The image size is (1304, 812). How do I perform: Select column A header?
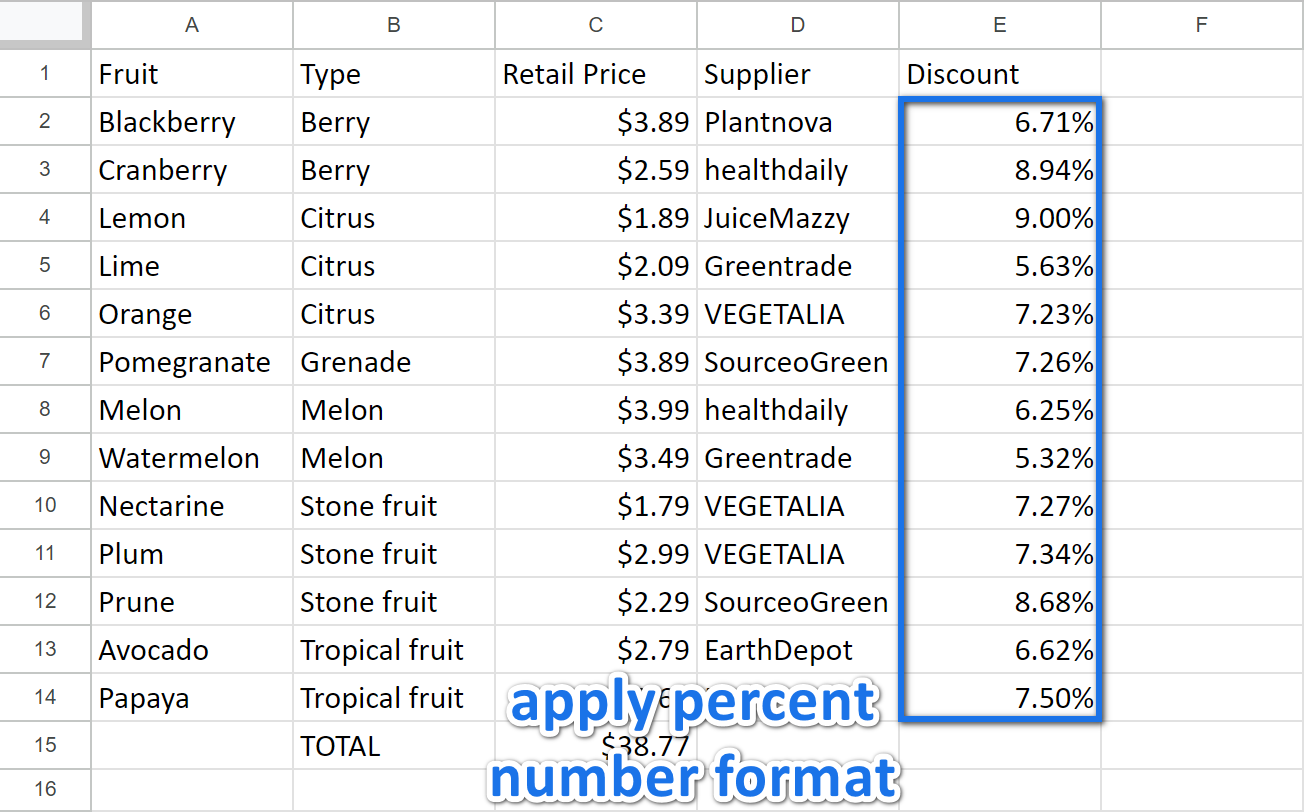[192, 25]
